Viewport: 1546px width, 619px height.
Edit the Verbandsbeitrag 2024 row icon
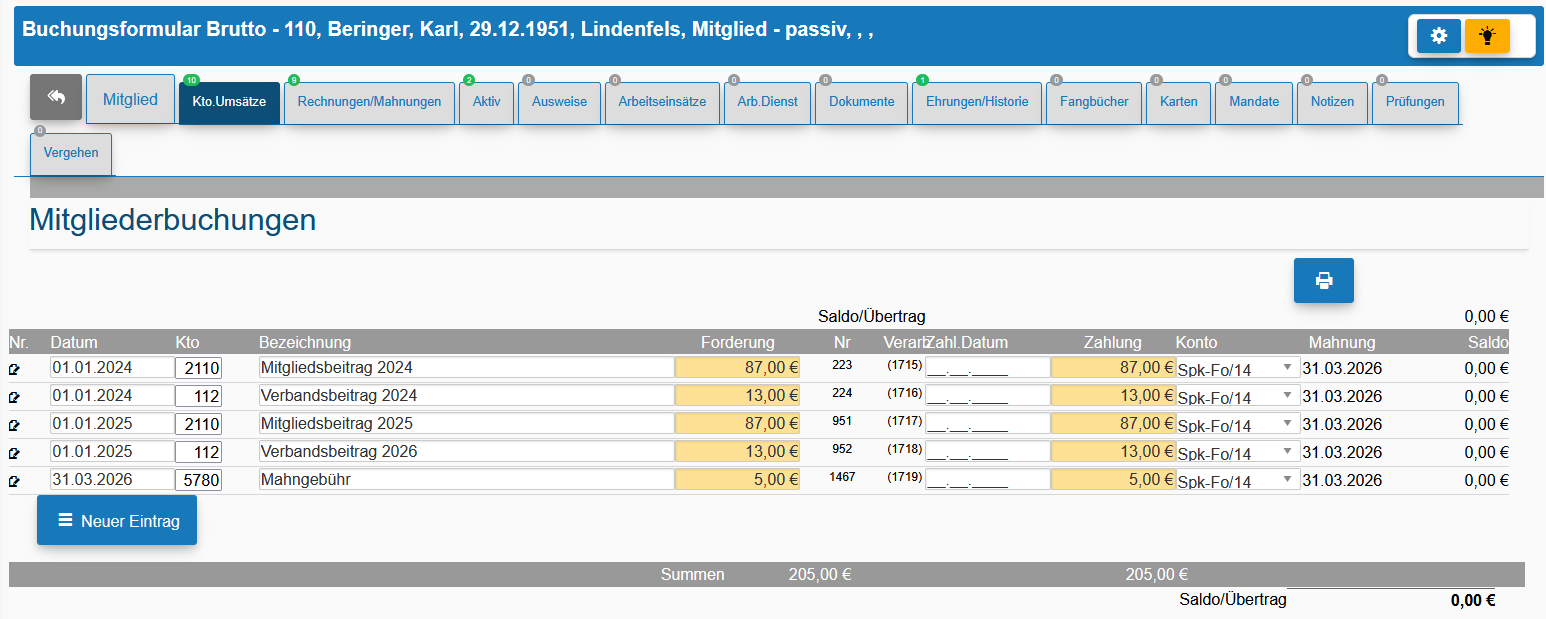(x=14, y=396)
